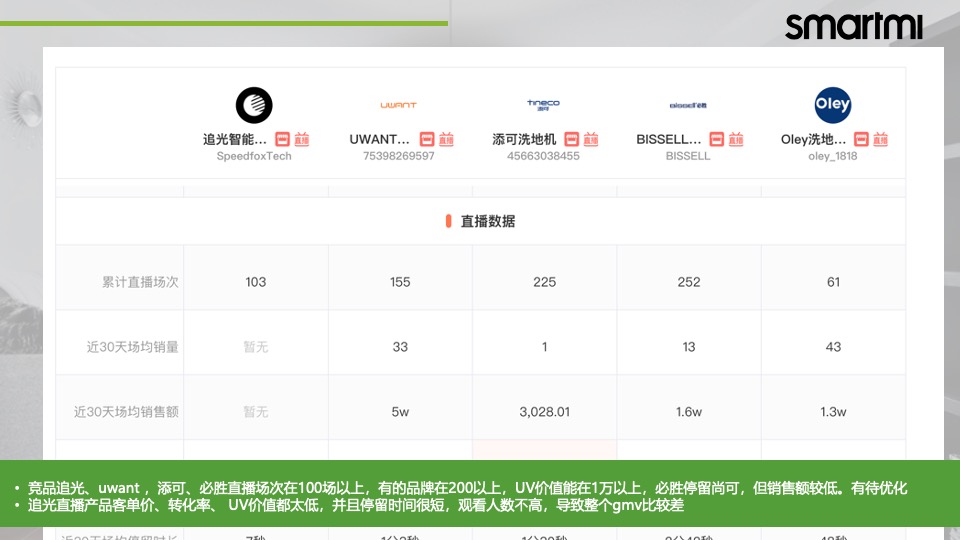The width and height of the screenshot is (960, 540).
Task: Click the shop icon beside 添可洗地机
Action: [571, 139]
